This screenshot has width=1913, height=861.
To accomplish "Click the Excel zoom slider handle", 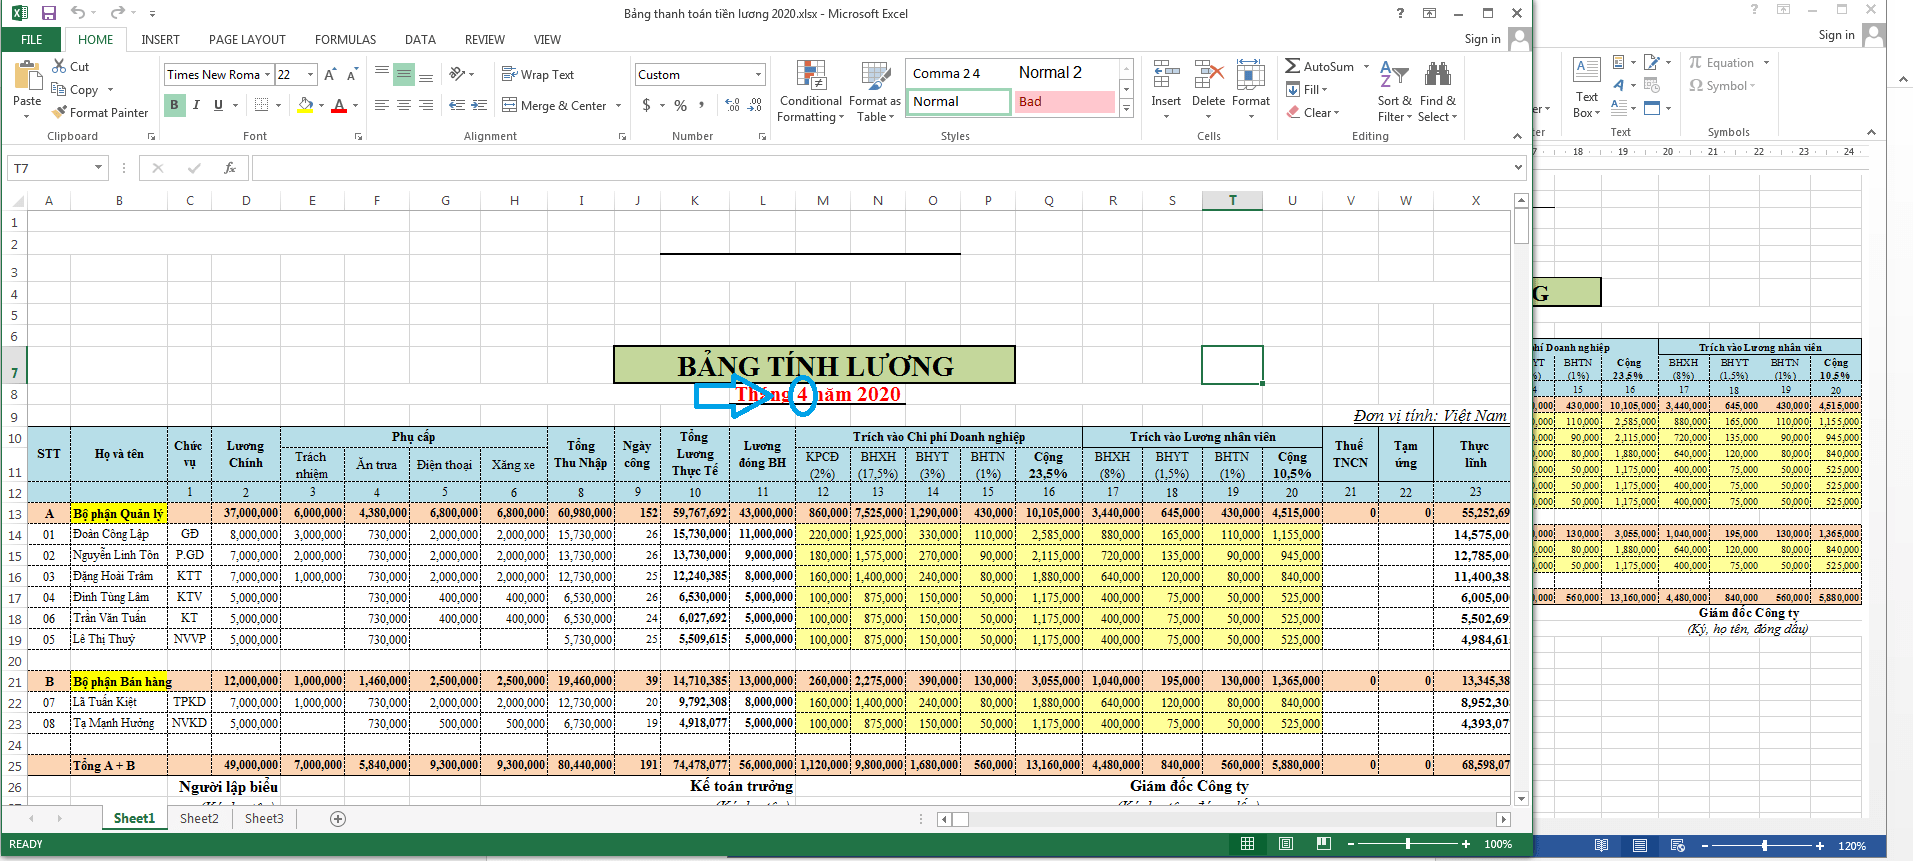I will click(1408, 844).
